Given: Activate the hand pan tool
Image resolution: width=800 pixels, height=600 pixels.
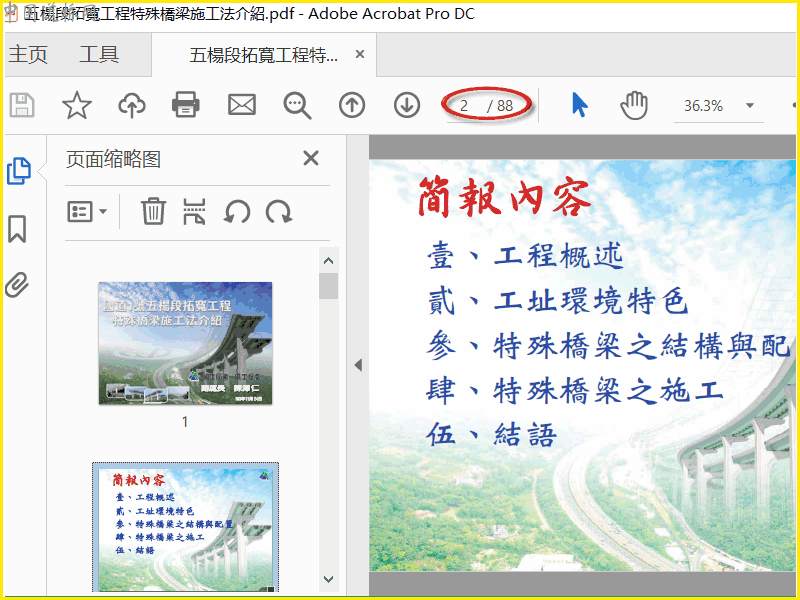Looking at the screenshot, I should click(634, 105).
